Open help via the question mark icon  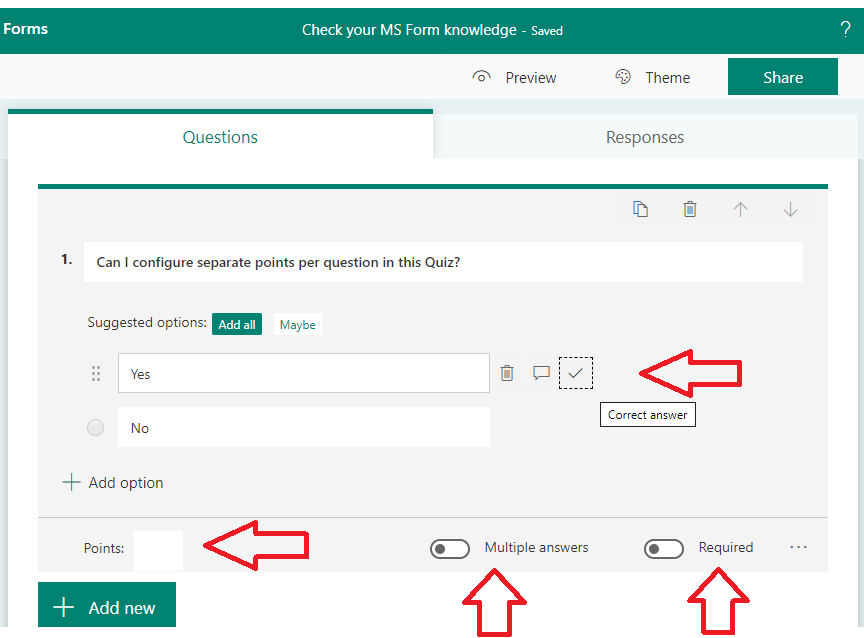(845, 29)
